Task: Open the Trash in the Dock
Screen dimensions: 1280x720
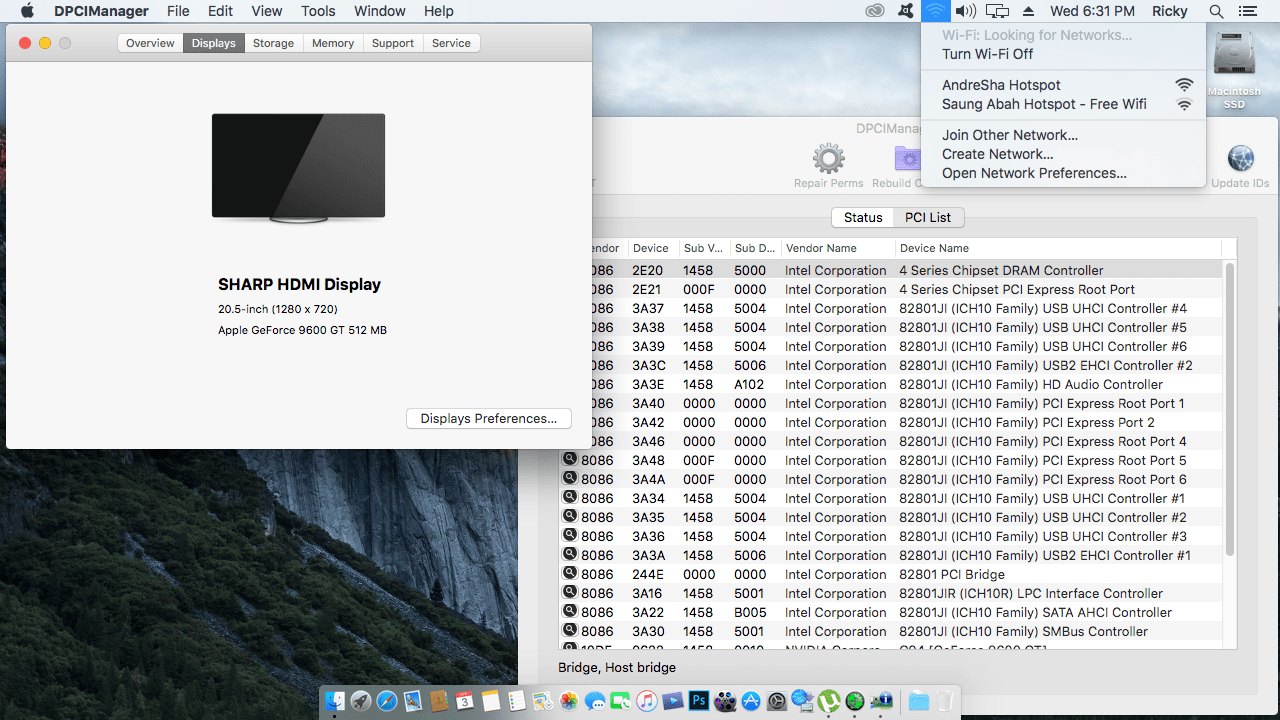Action: pyautogui.click(x=945, y=701)
